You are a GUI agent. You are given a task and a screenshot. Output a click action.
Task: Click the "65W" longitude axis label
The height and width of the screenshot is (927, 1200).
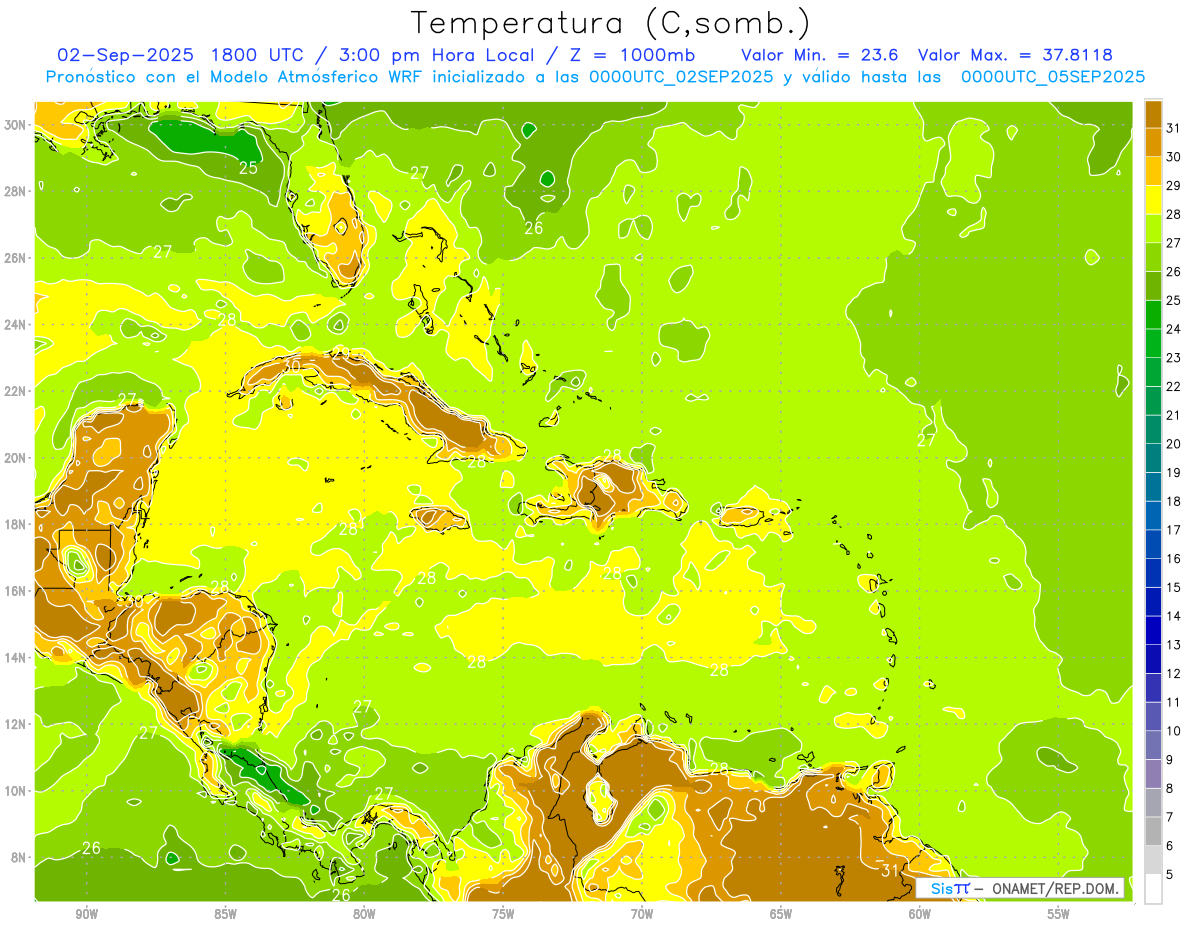click(x=781, y=914)
